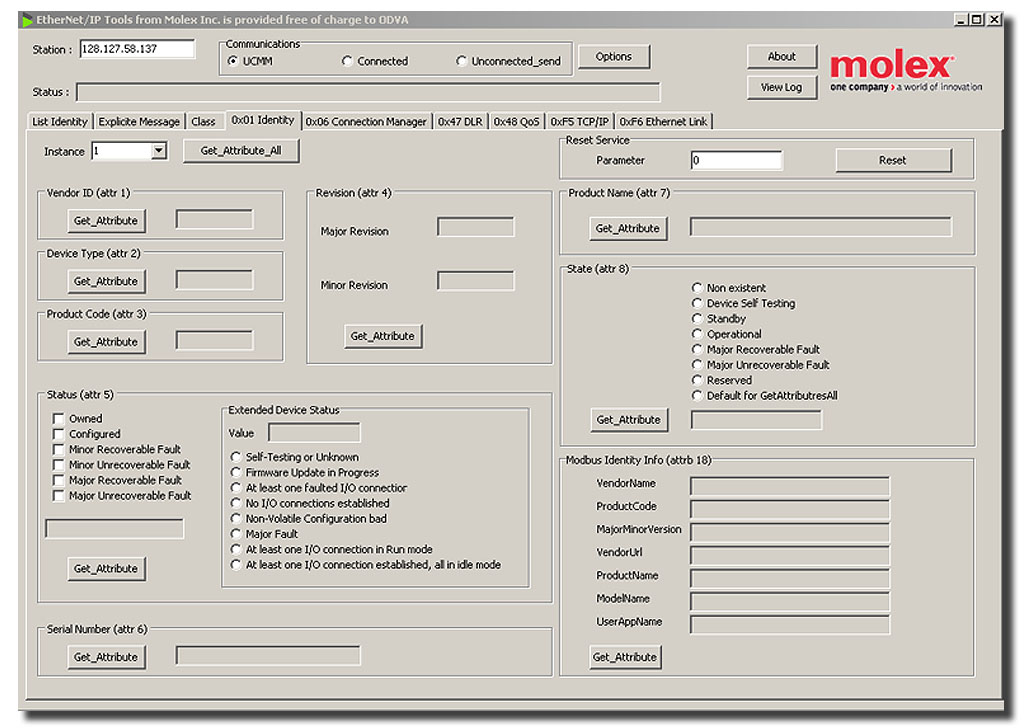Switch to the List Identity tab

point(60,122)
